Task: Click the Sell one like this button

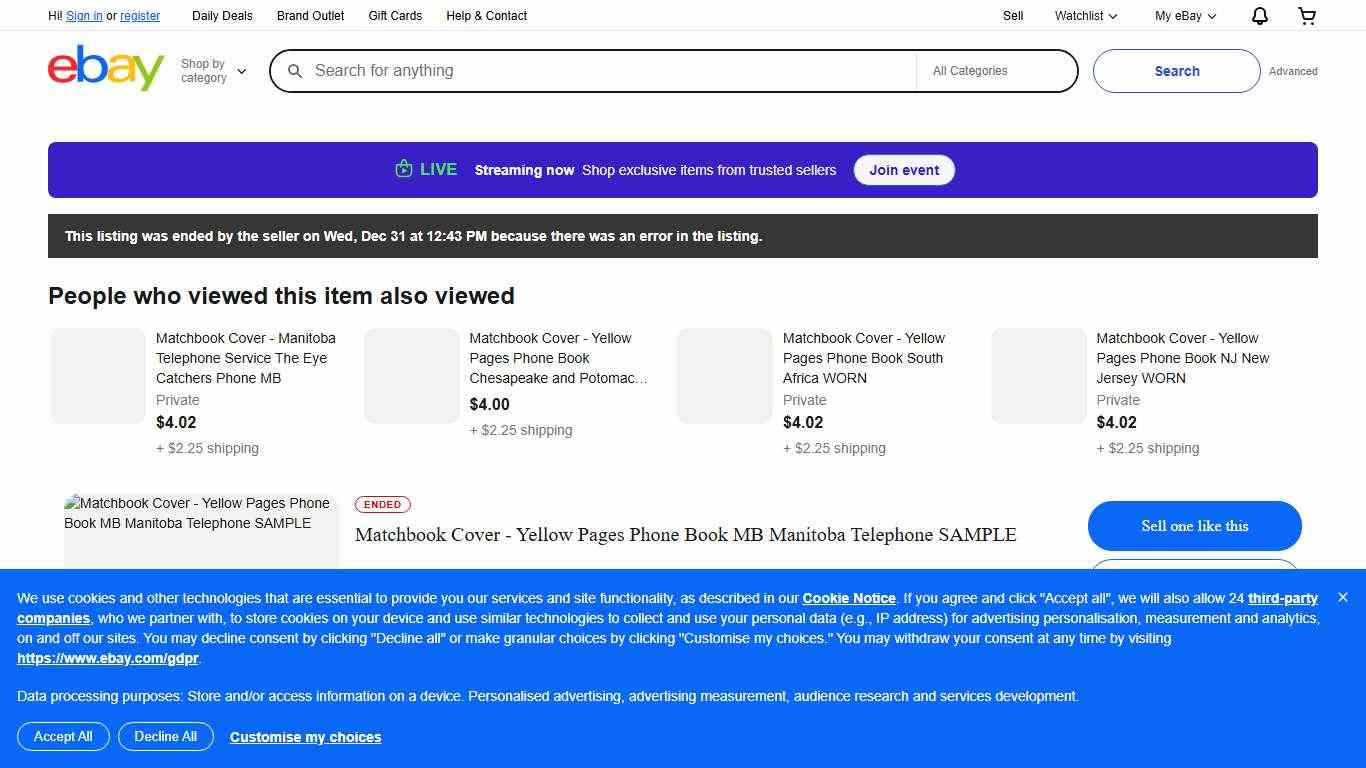Action: pos(1194,526)
